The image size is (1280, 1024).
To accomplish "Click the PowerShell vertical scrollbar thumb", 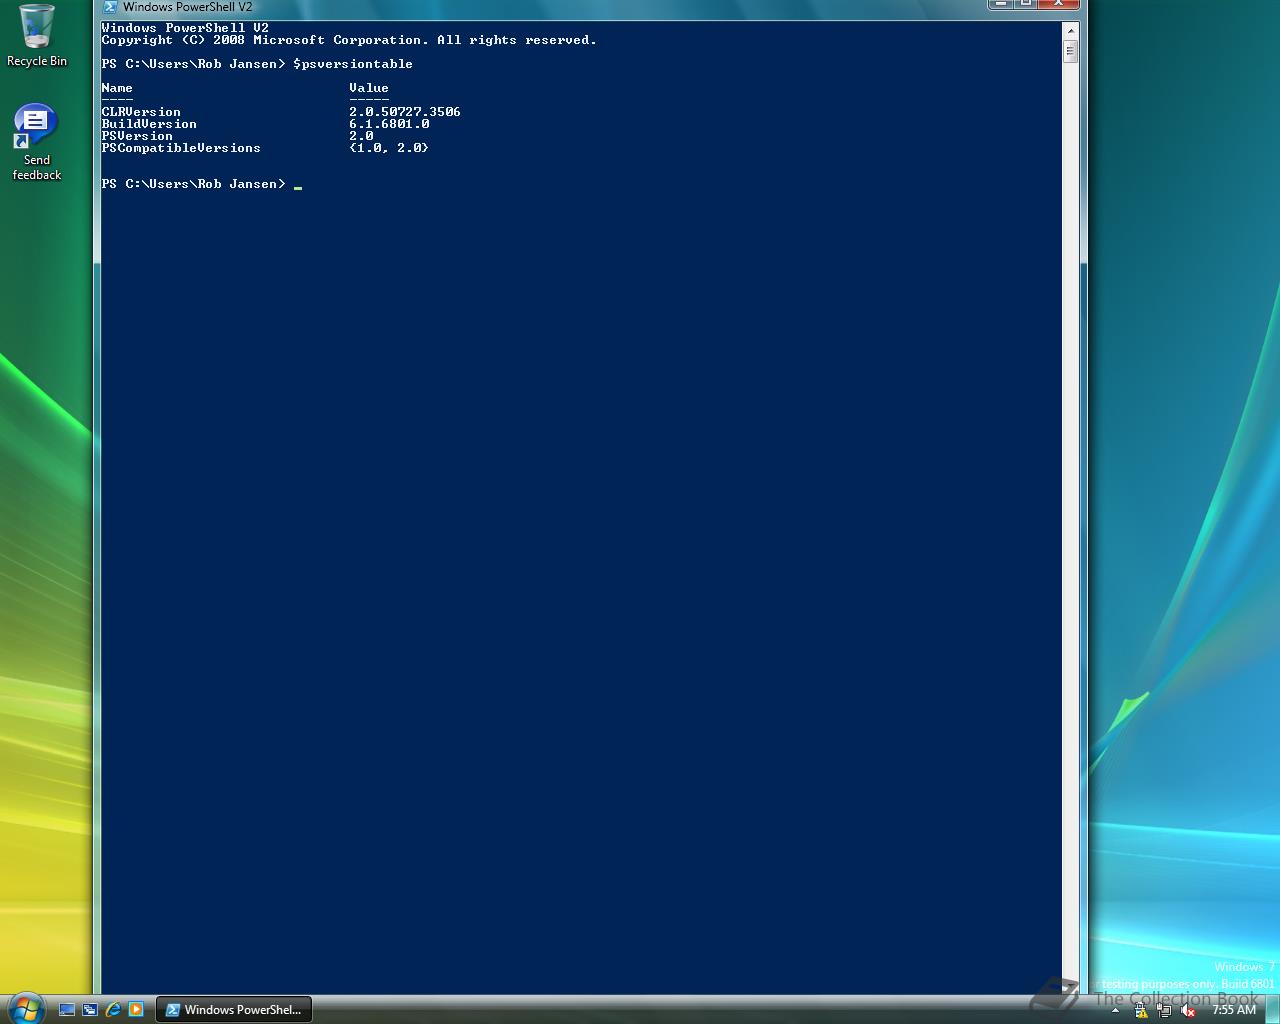I will click(1070, 51).
